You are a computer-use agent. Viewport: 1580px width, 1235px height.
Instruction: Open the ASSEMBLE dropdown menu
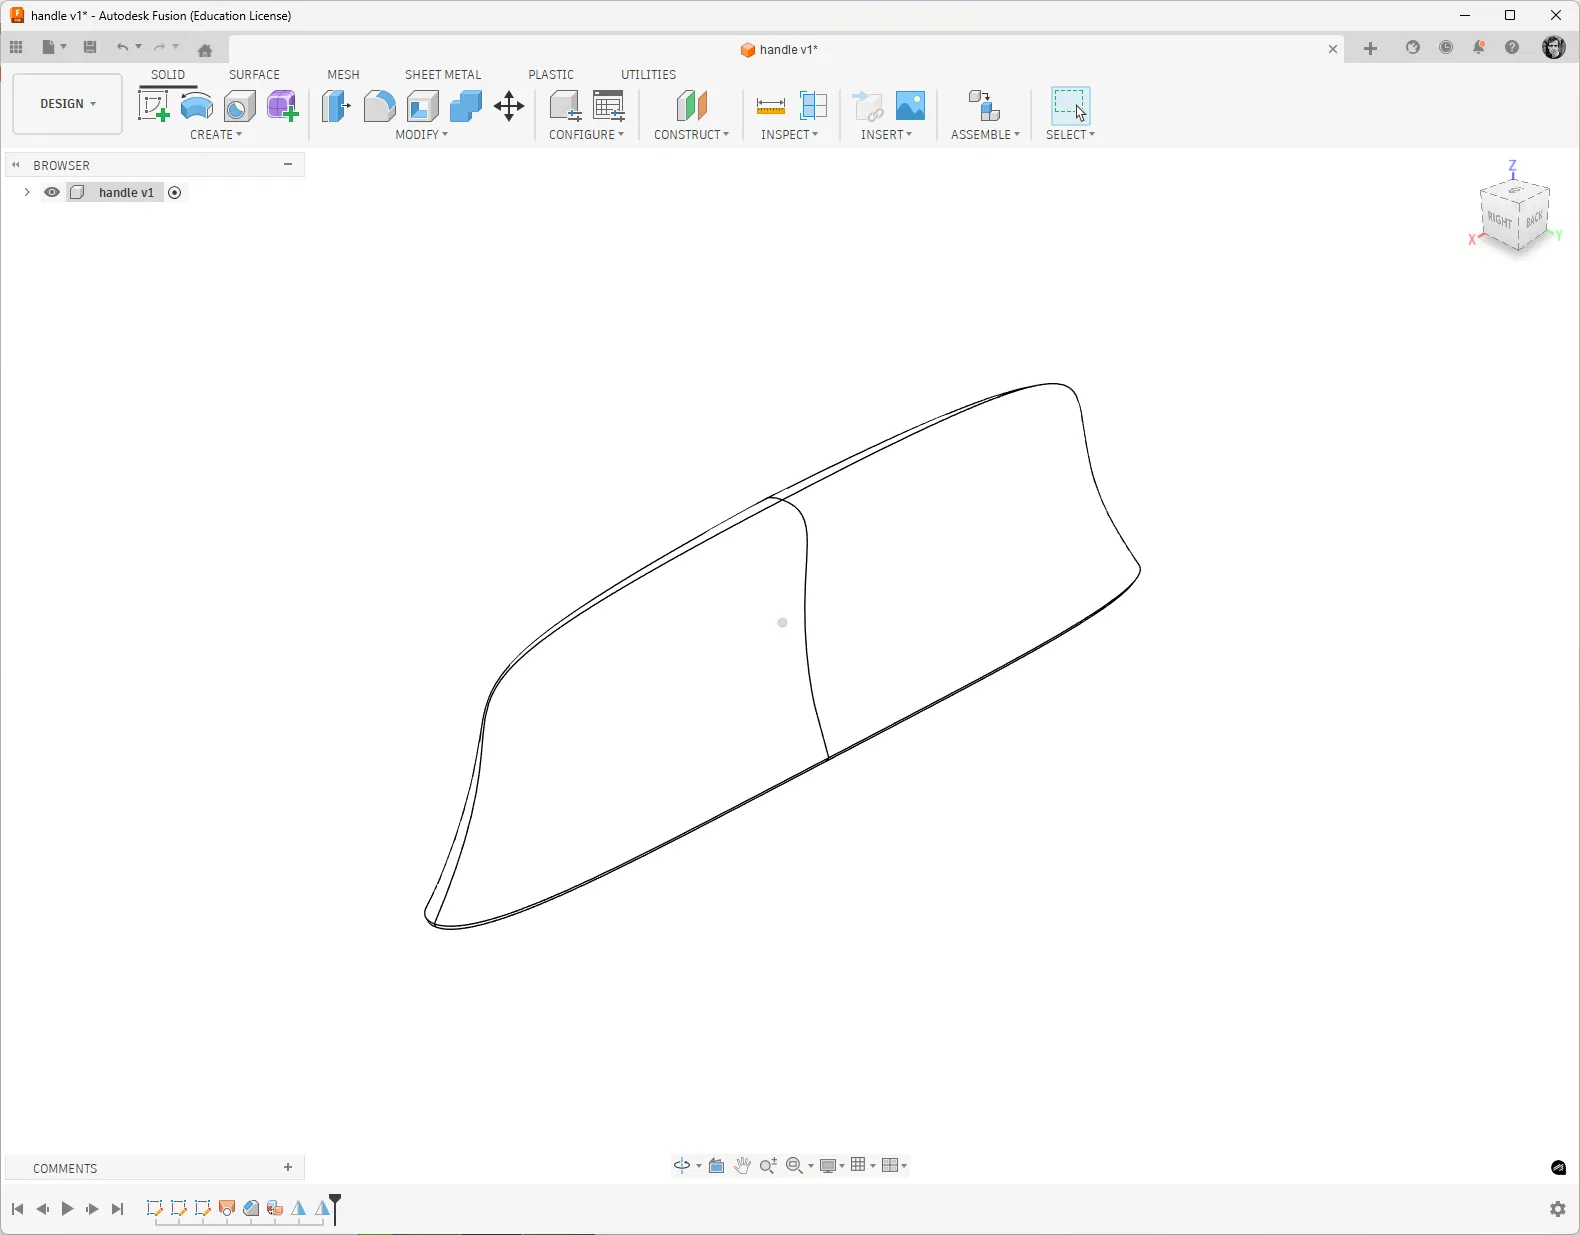[x=986, y=135]
